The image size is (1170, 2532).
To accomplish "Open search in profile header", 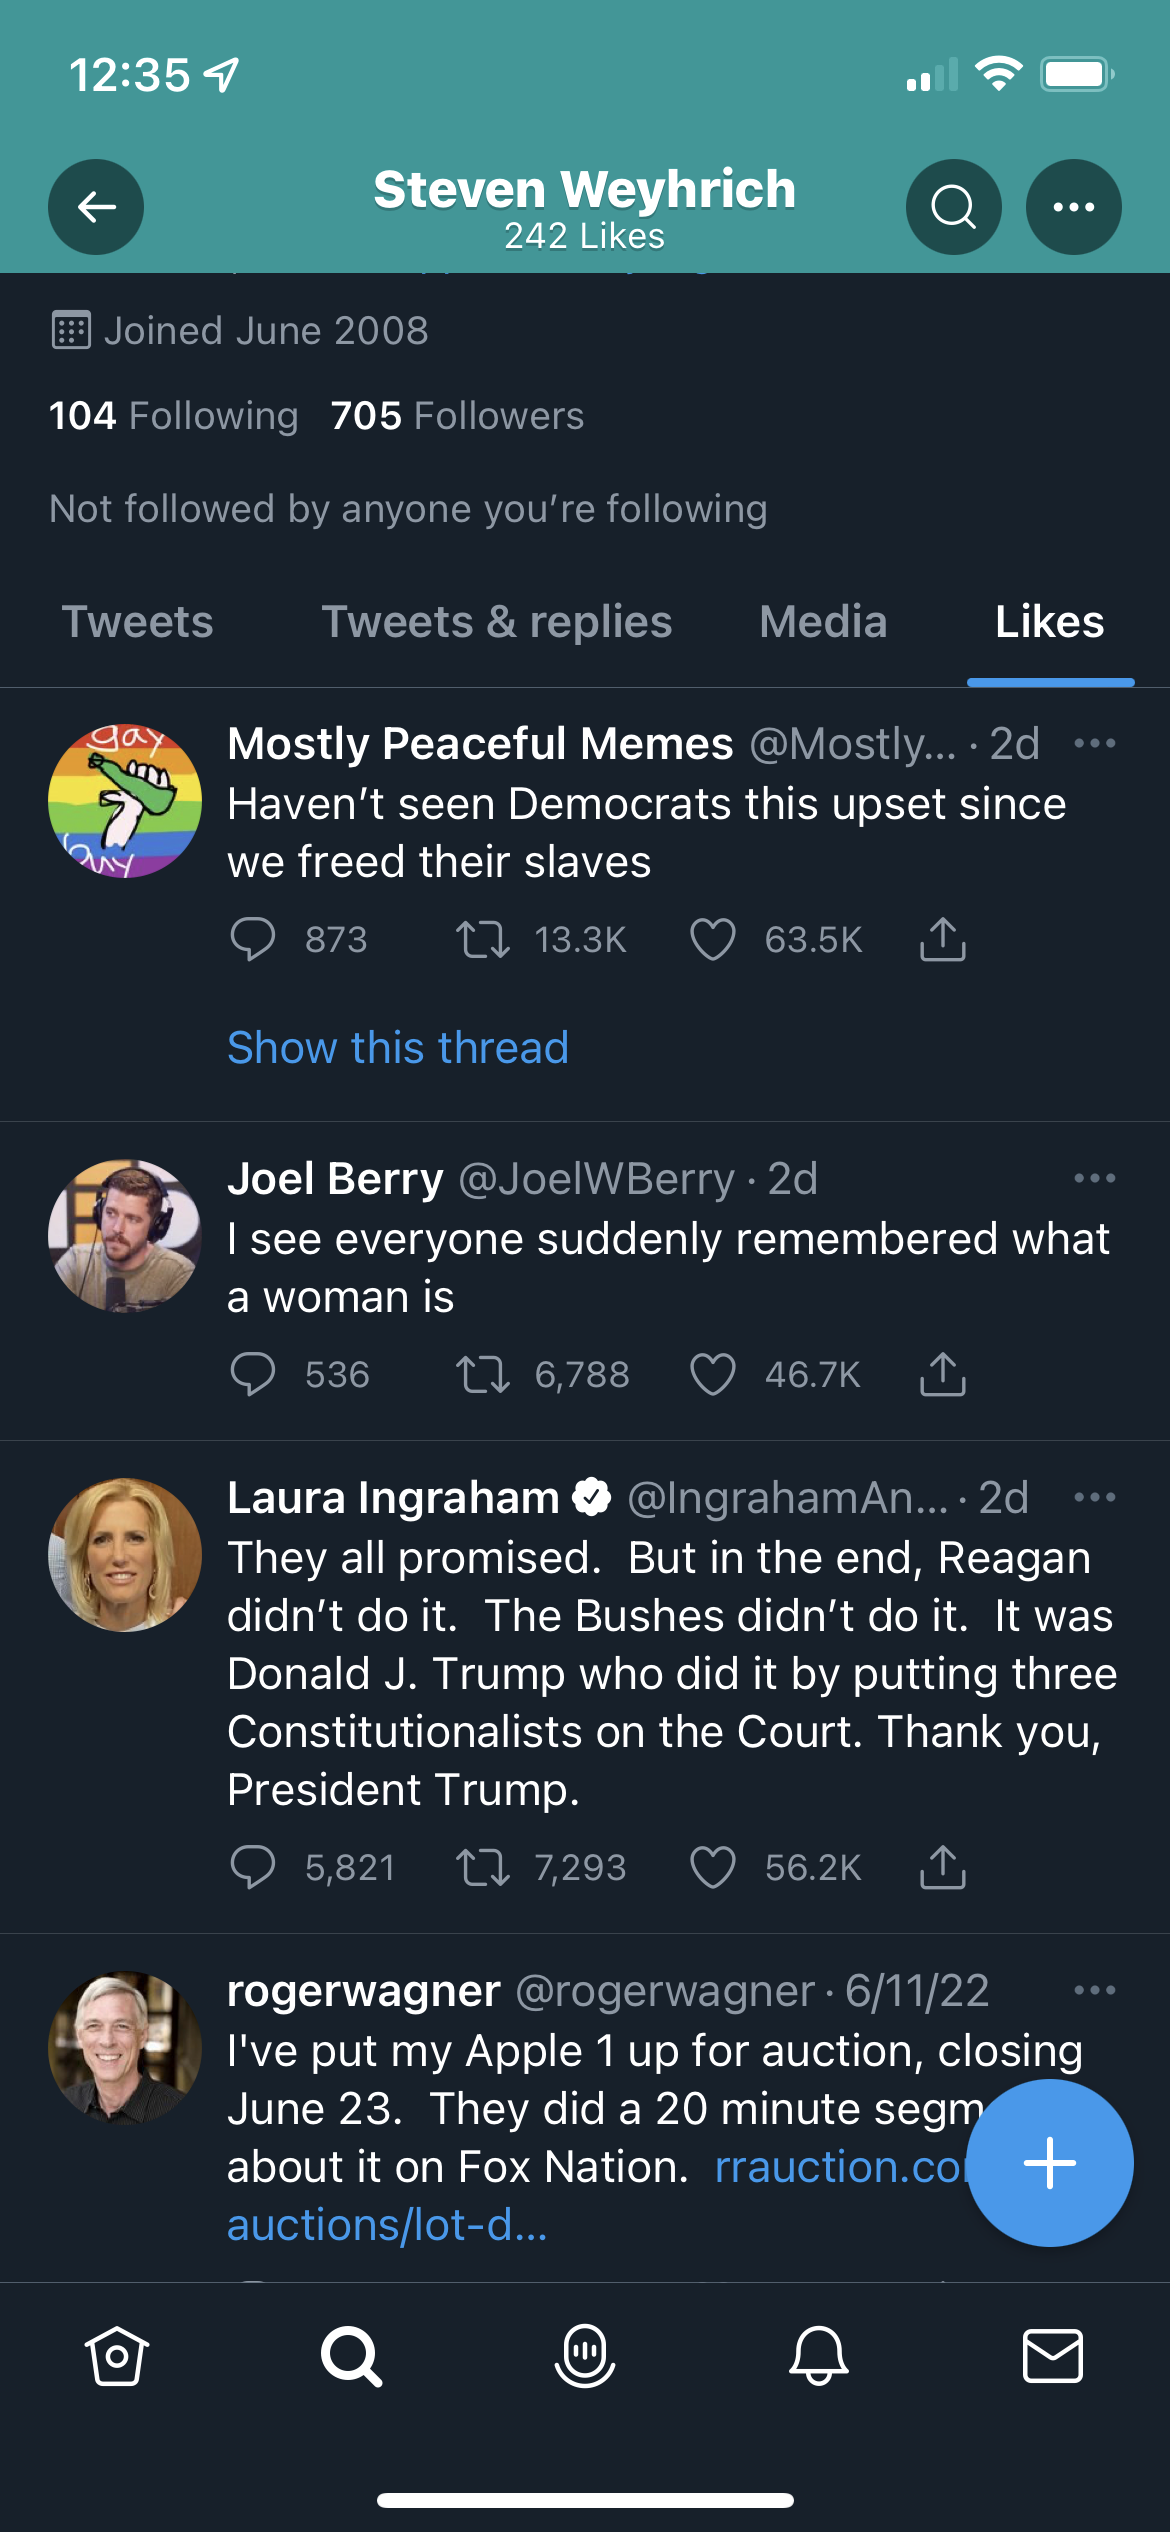I will [x=954, y=207].
